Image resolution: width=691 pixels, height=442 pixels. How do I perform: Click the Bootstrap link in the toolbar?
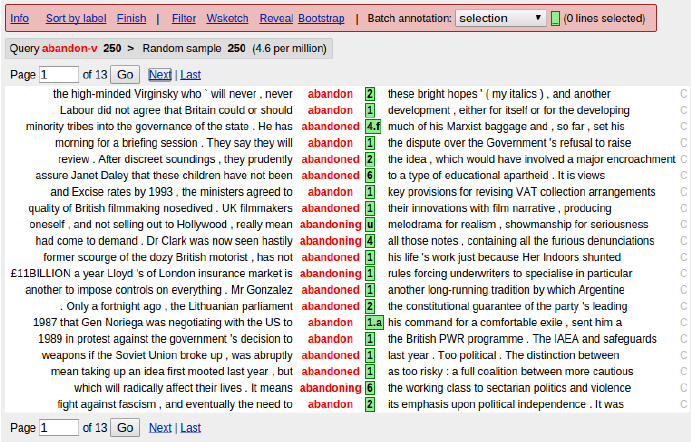pyautogui.click(x=321, y=19)
